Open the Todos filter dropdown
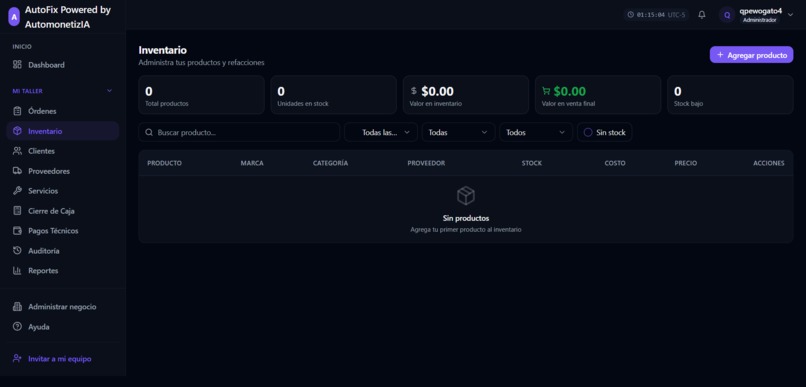 point(536,132)
